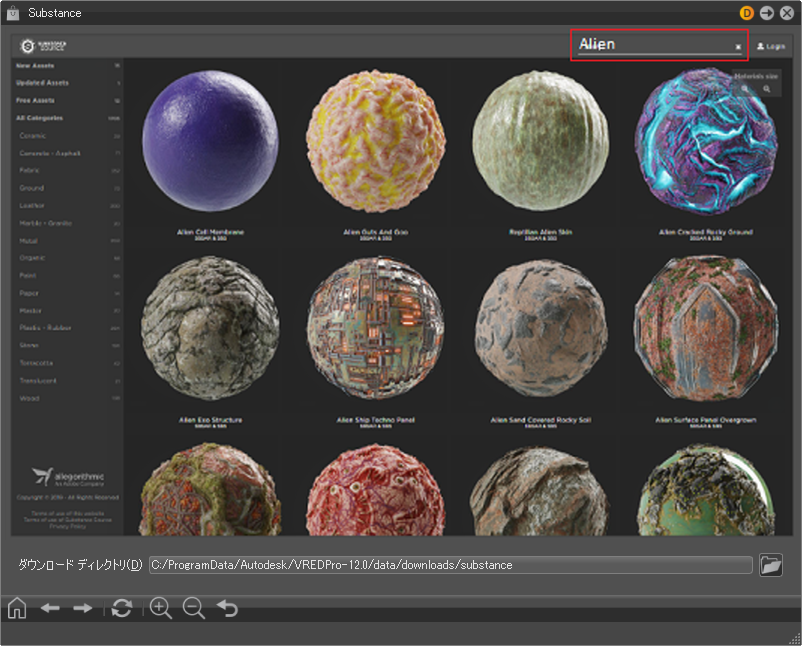Image resolution: width=802 pixels, height=646 pixels.
Task: Zoom out using the magnifier minus icon
Action: pos(194,608)
